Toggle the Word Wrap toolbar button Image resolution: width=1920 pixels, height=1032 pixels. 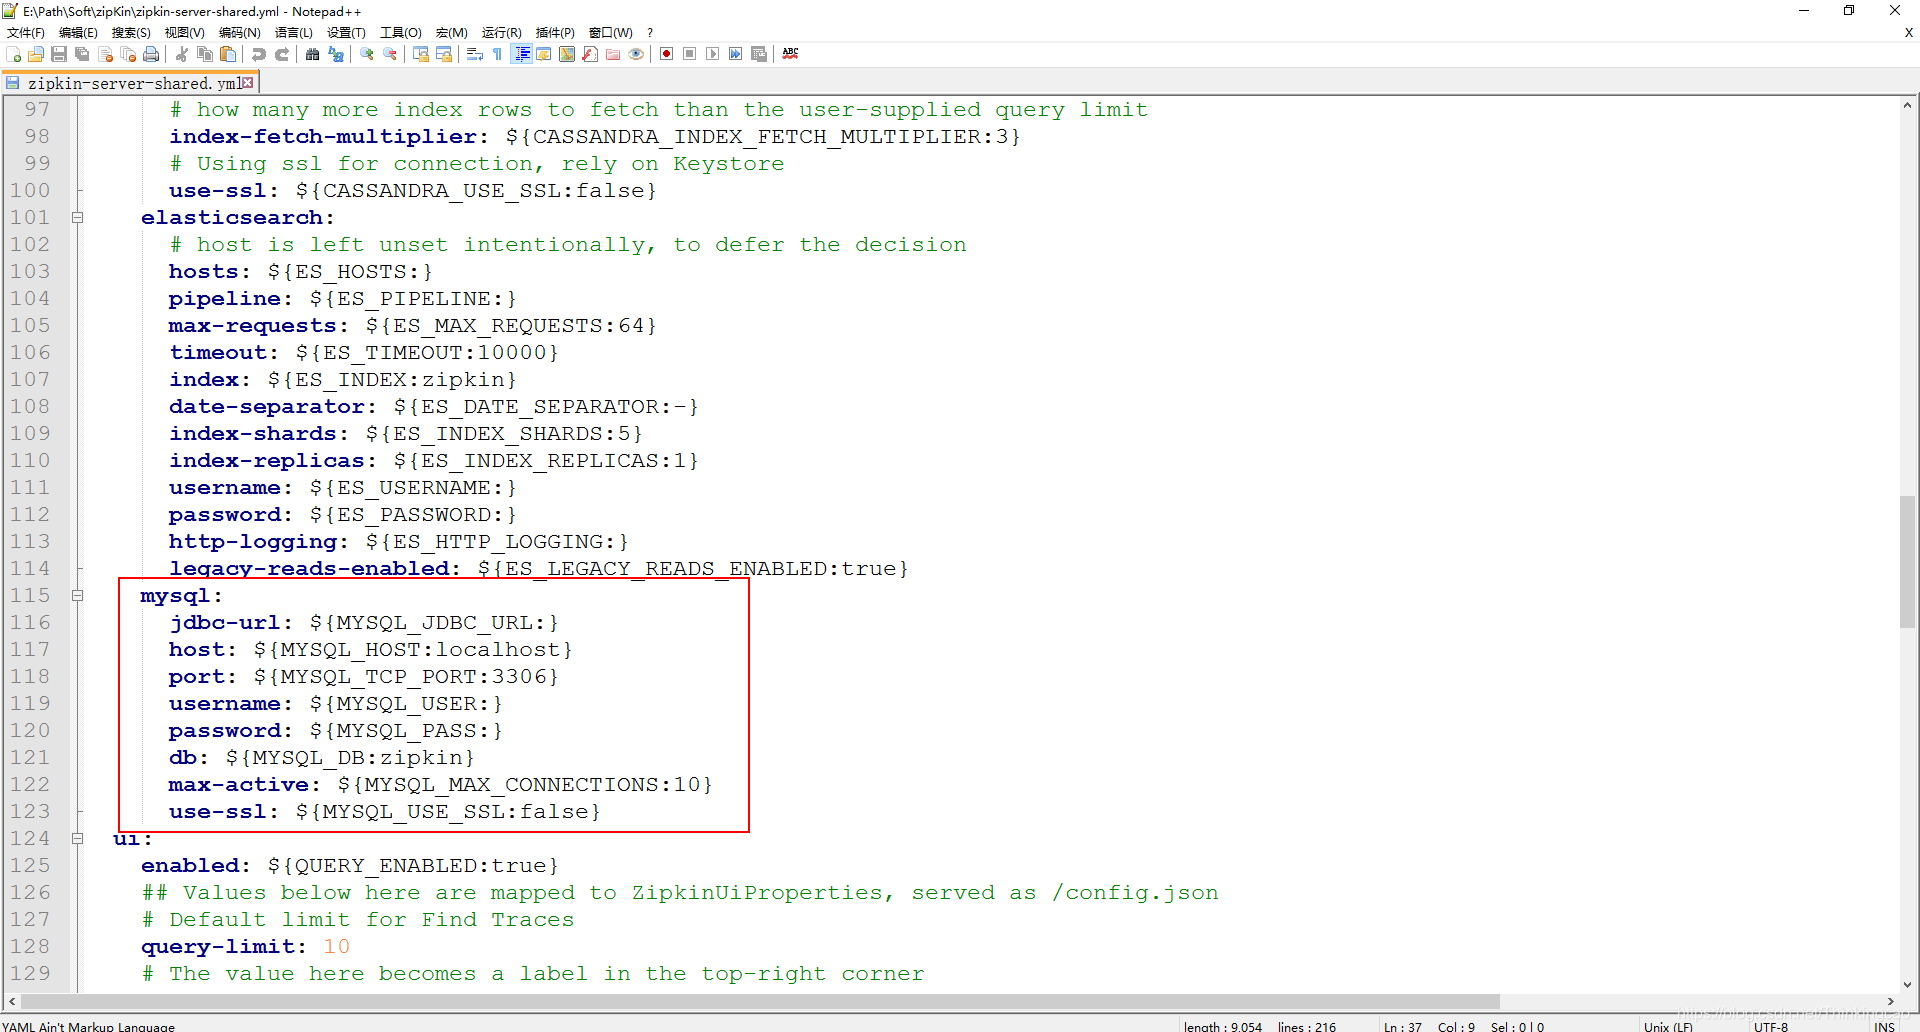coord(475,54)
